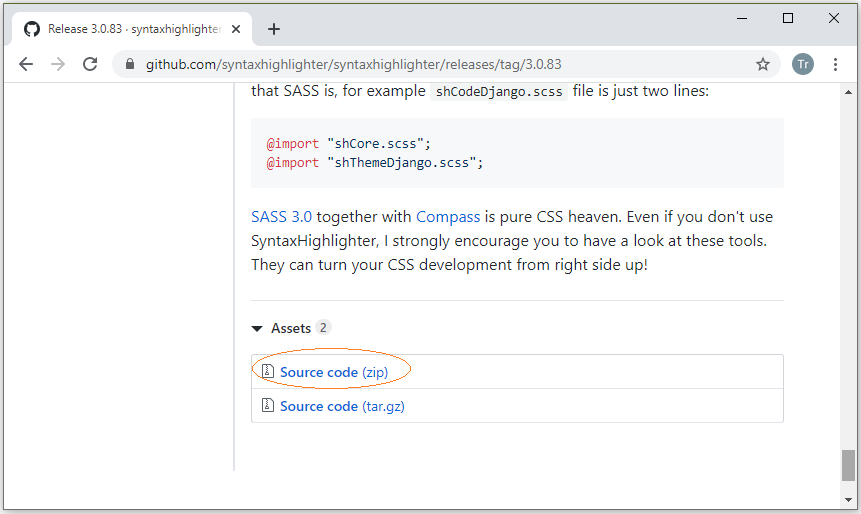Open the Chrome profile avatar
Image resolution: width=861 pixels, height=514 pixels.
coord(803,64)
